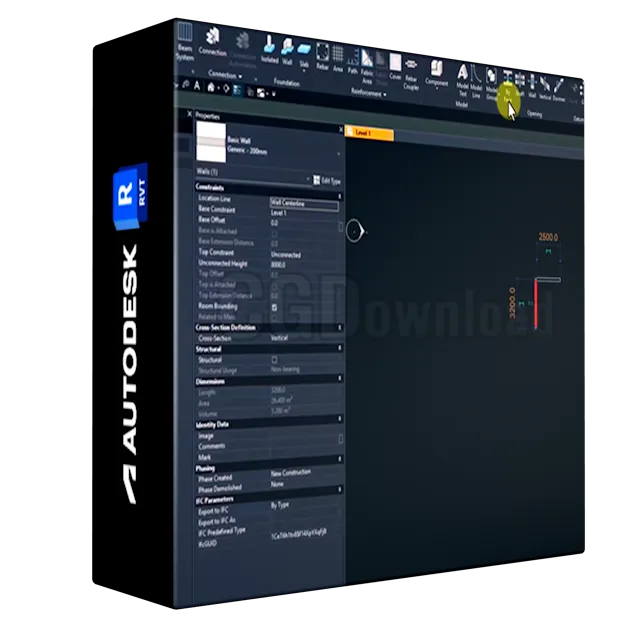Switch to the Level 1 view tab
Image resolution: width=630 pixels, height=630 pixels.
[369, 133]
